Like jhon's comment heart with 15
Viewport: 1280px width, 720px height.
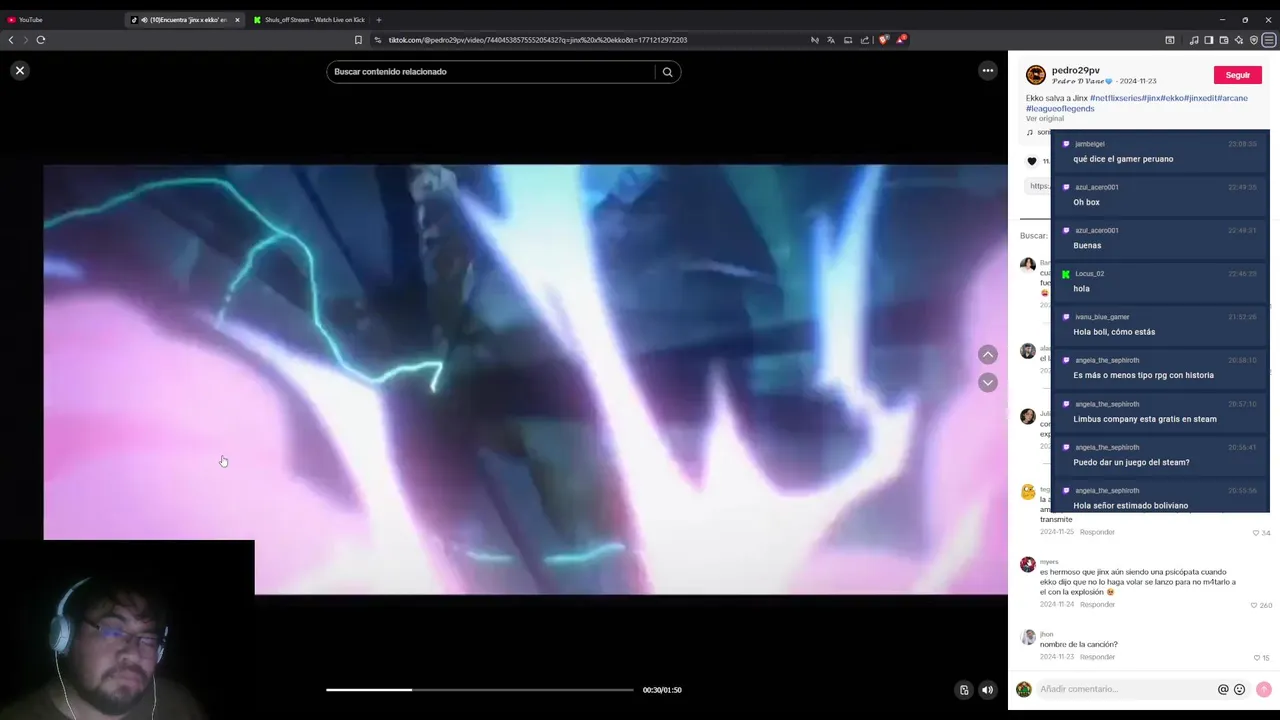click(1256, 657)
